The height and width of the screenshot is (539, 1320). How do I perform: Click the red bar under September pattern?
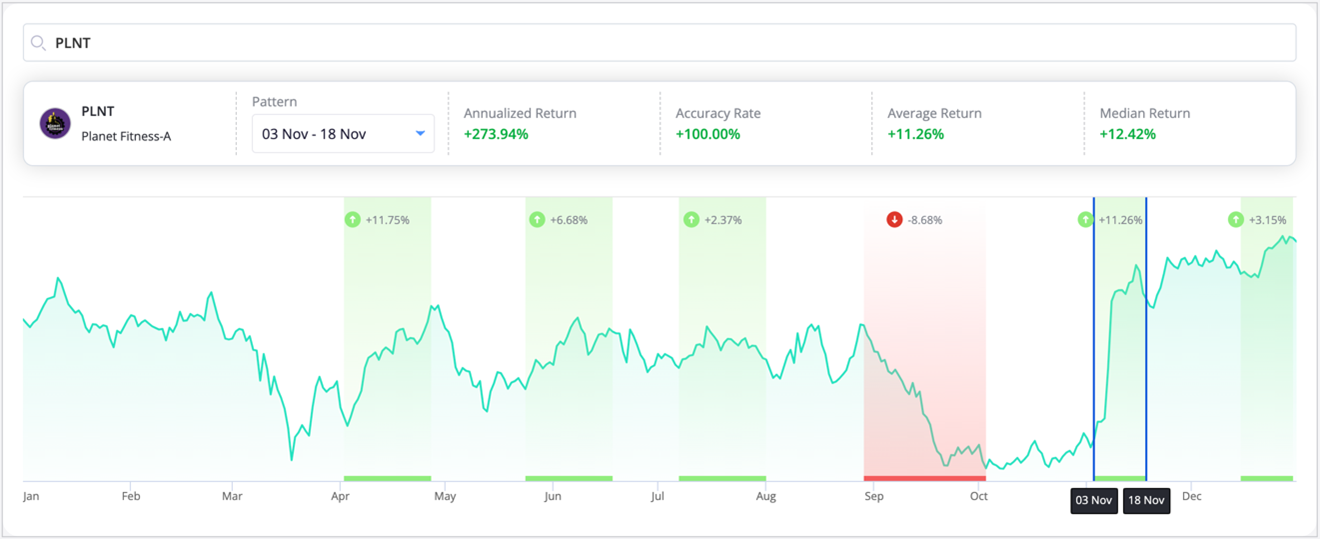(925, 478)
